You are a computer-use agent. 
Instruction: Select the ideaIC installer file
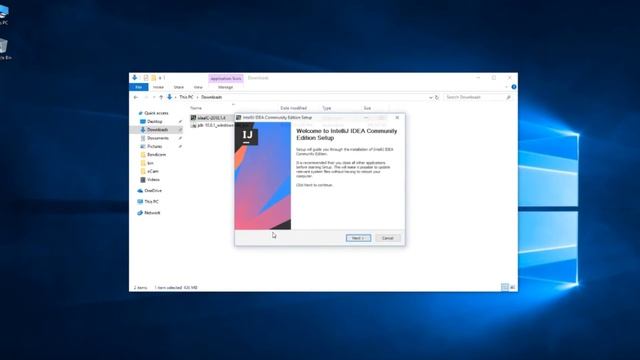[x=211, y=118]
